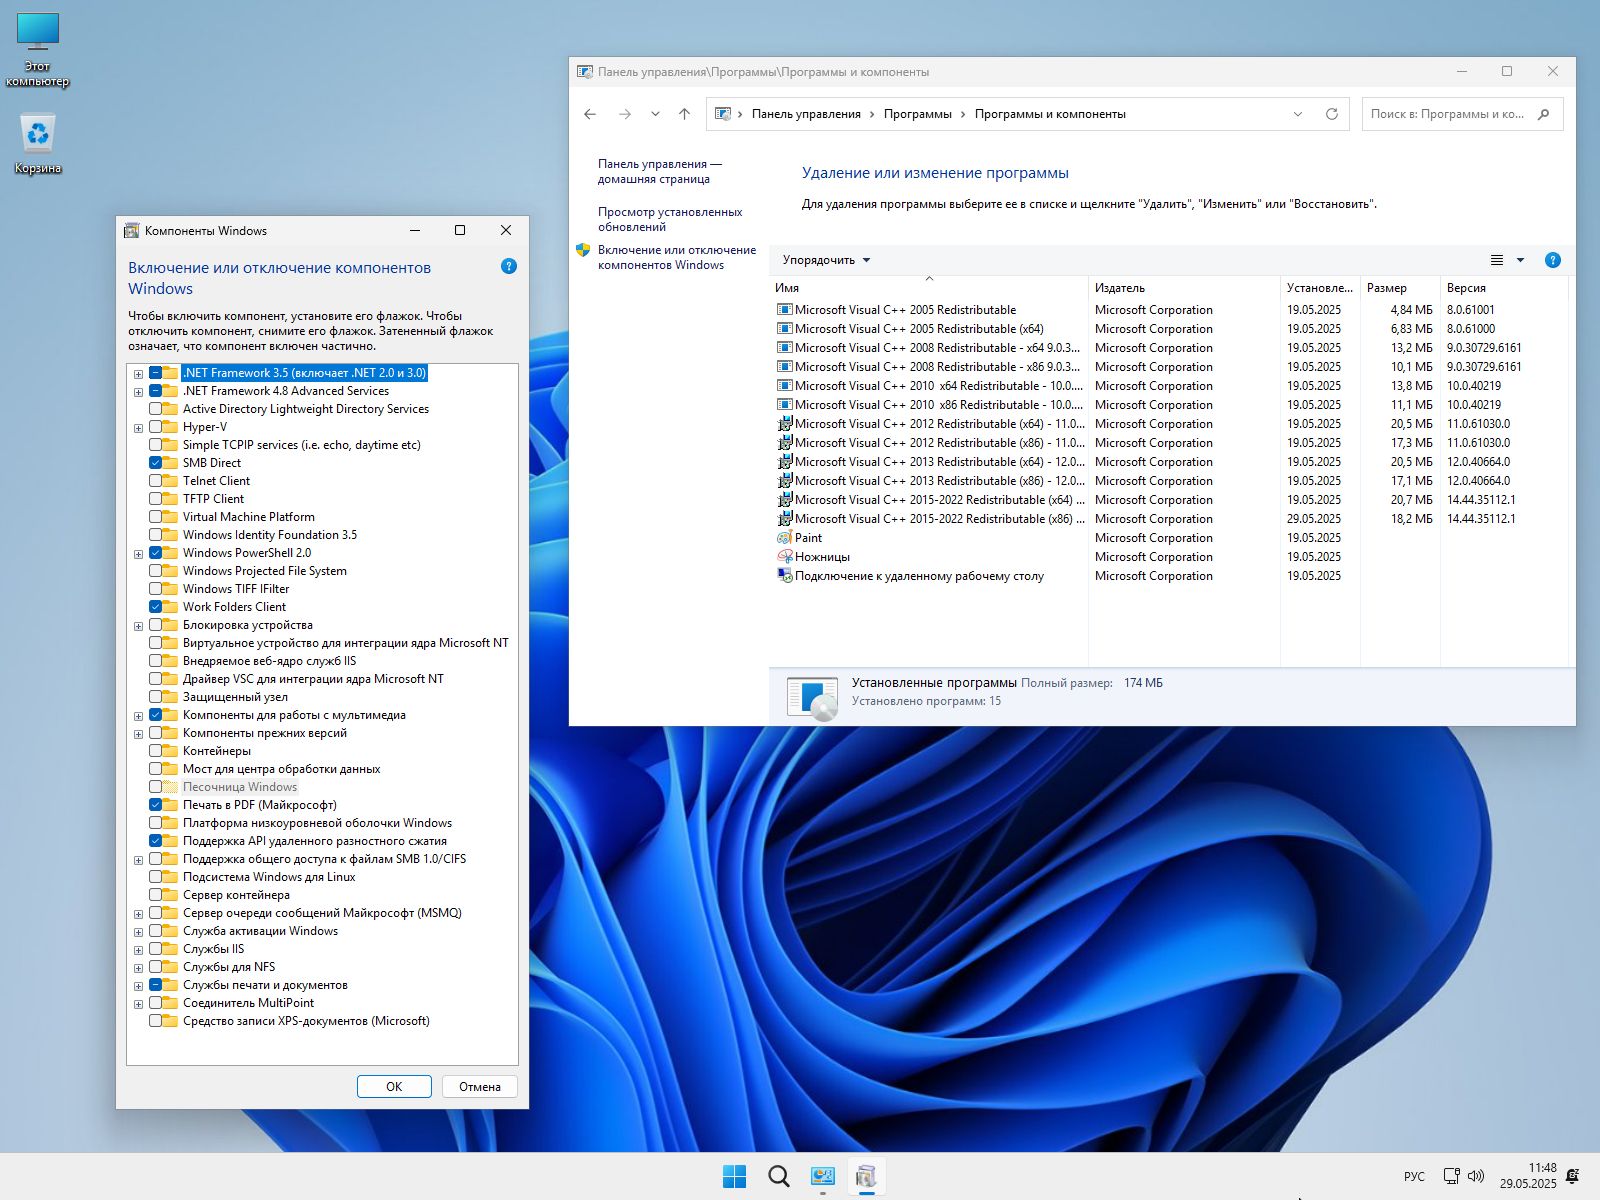Confirm with the OK button
Screen dimensions: 1600x1200
click(x=394, y=1087)
